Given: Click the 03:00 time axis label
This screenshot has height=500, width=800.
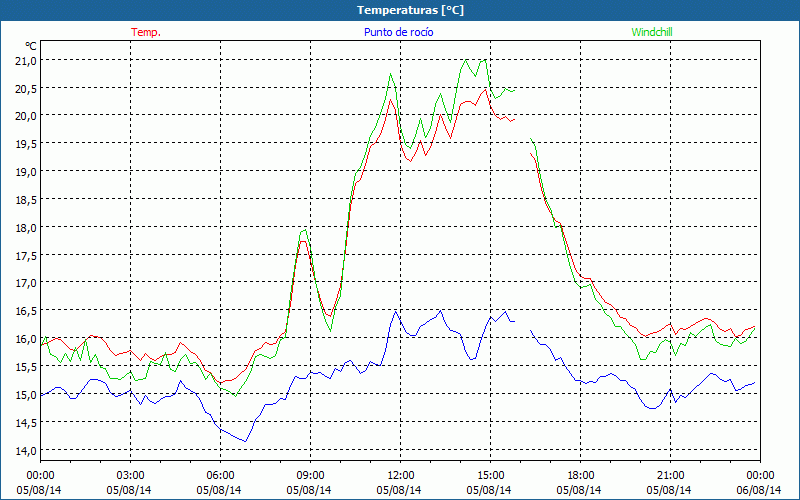Looking at the screenshot, I should (130, 475).
